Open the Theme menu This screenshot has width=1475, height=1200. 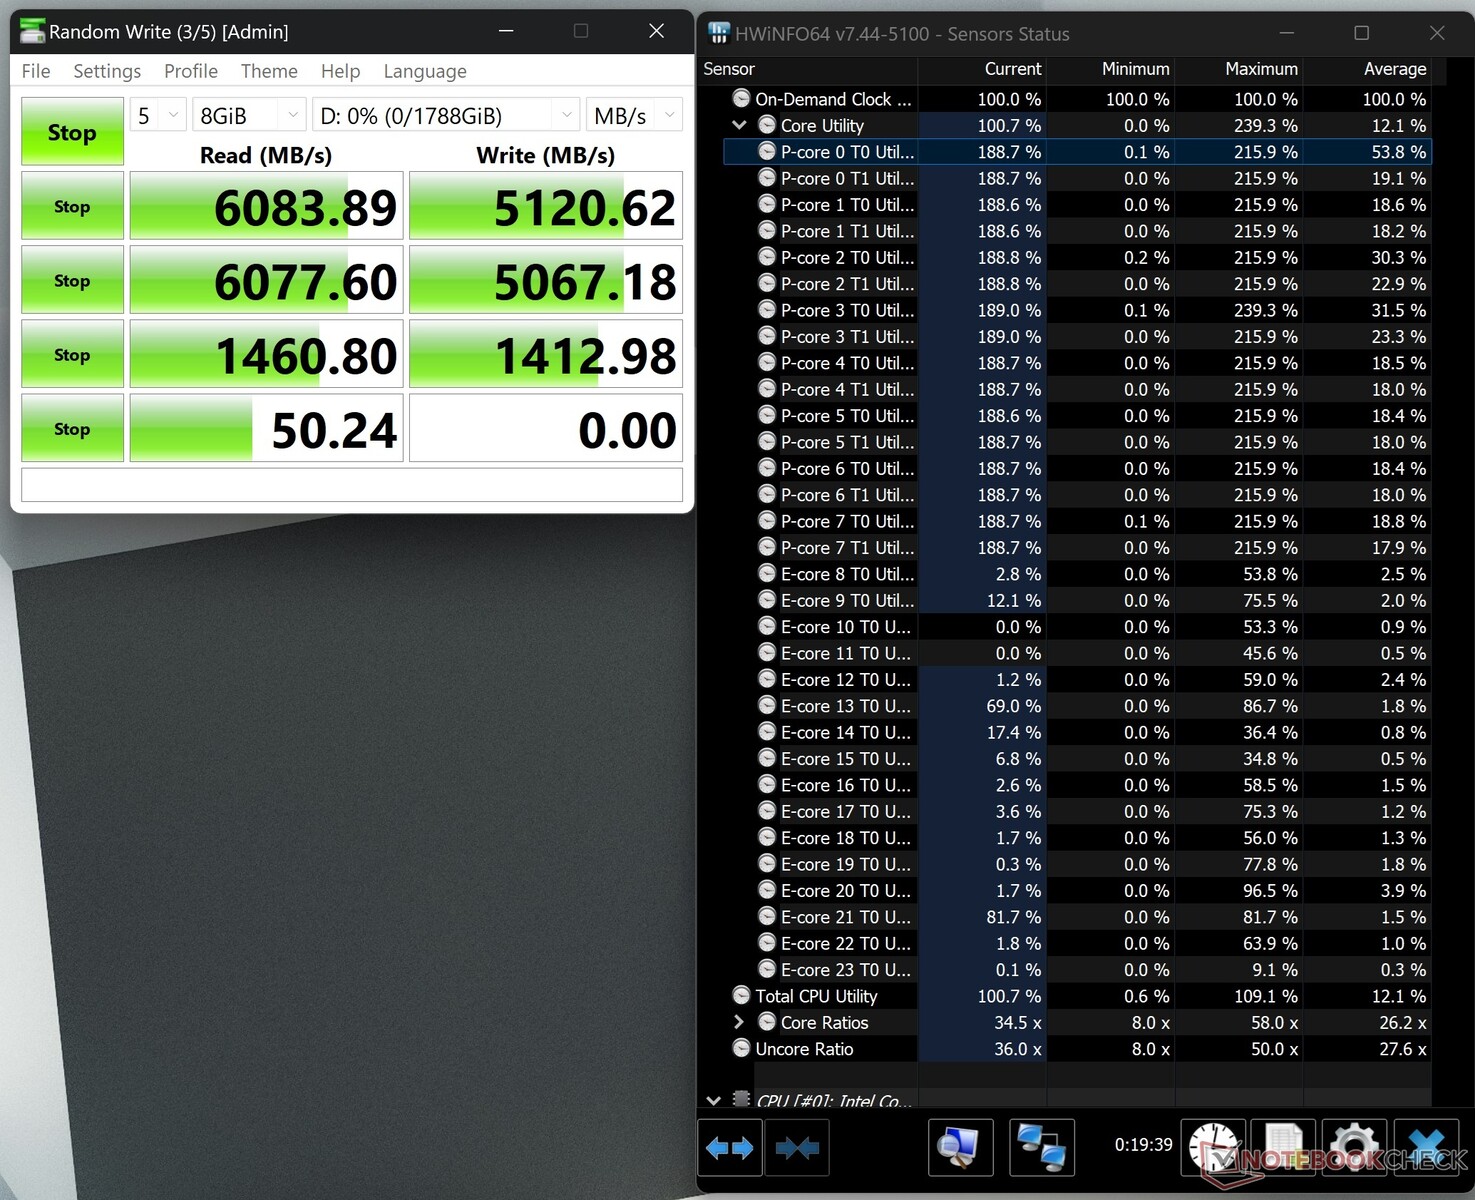coord(268,71)
